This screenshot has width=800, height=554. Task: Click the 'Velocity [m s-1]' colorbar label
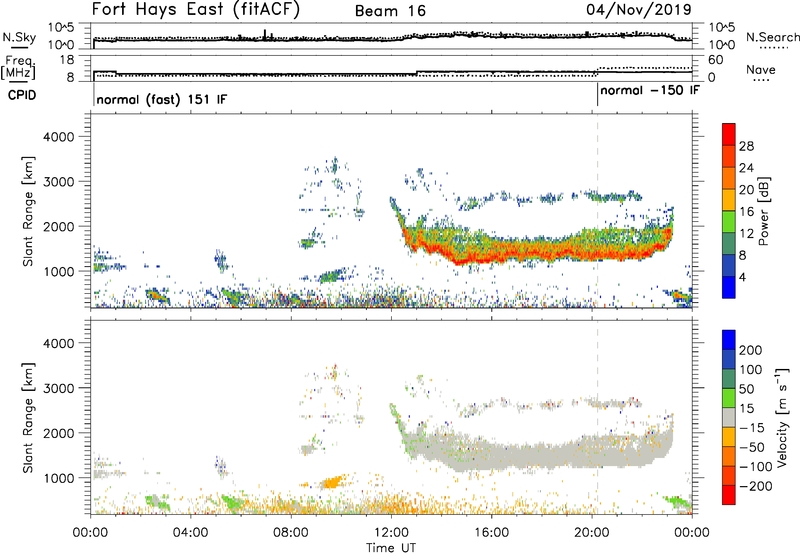point(782,417)
